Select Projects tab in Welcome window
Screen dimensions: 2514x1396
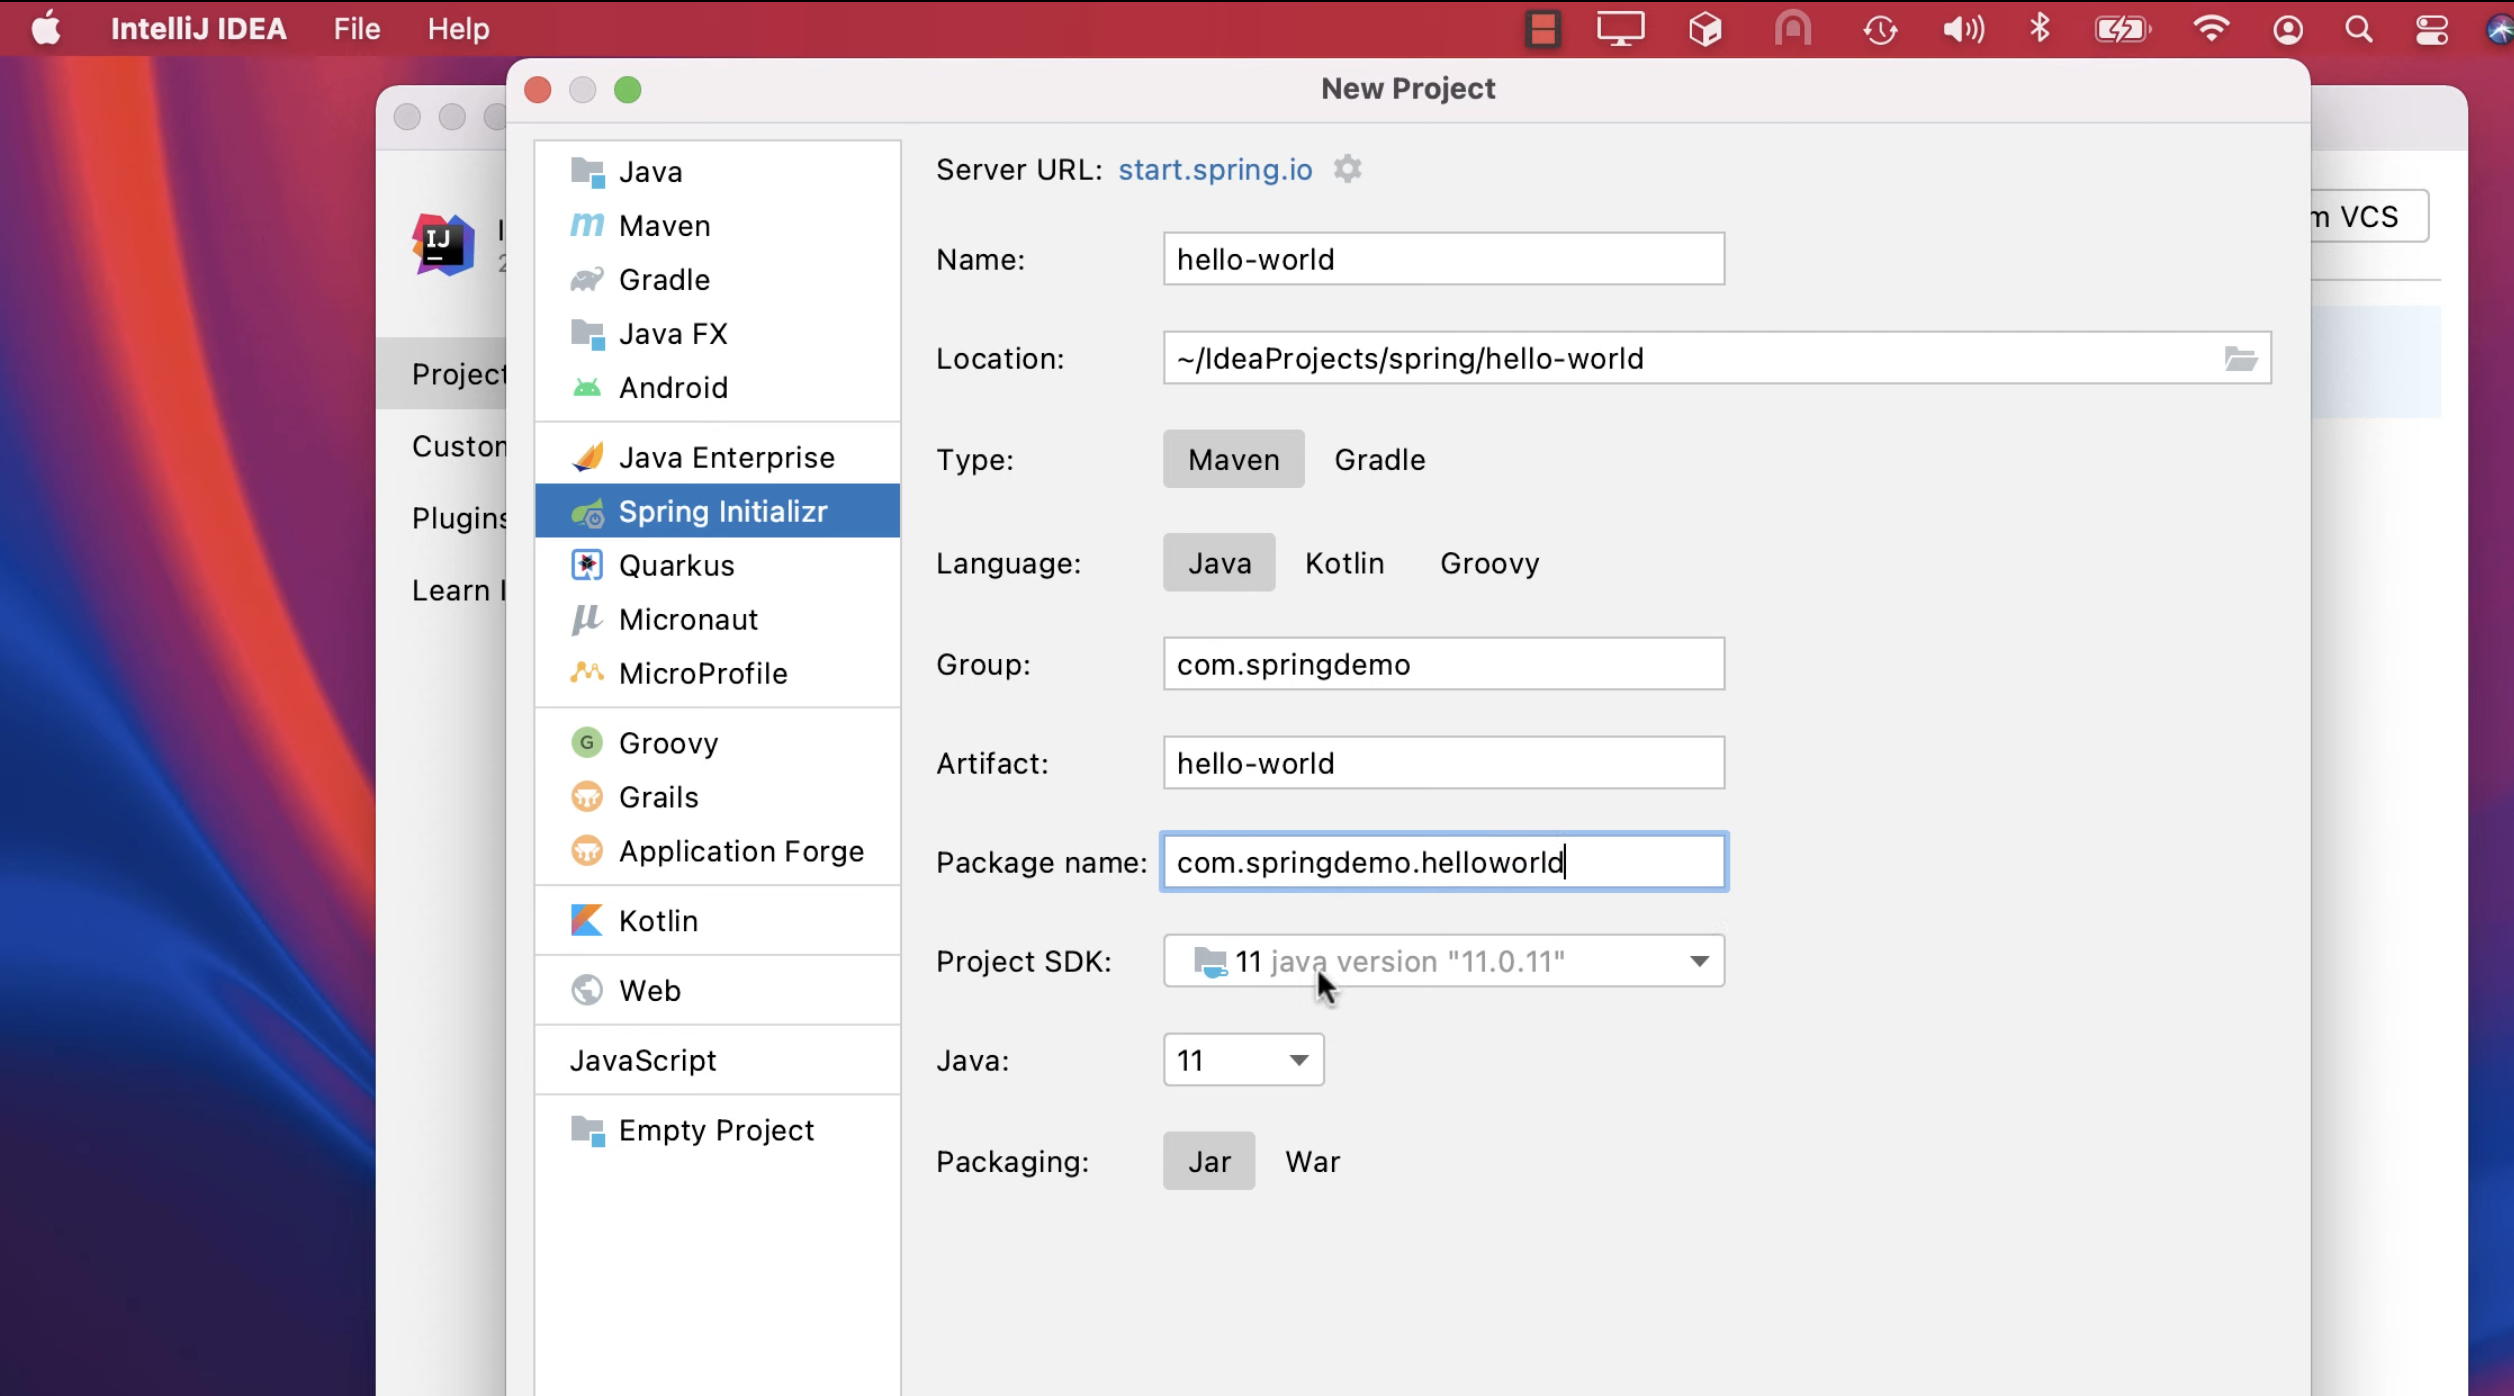point(442,374)
